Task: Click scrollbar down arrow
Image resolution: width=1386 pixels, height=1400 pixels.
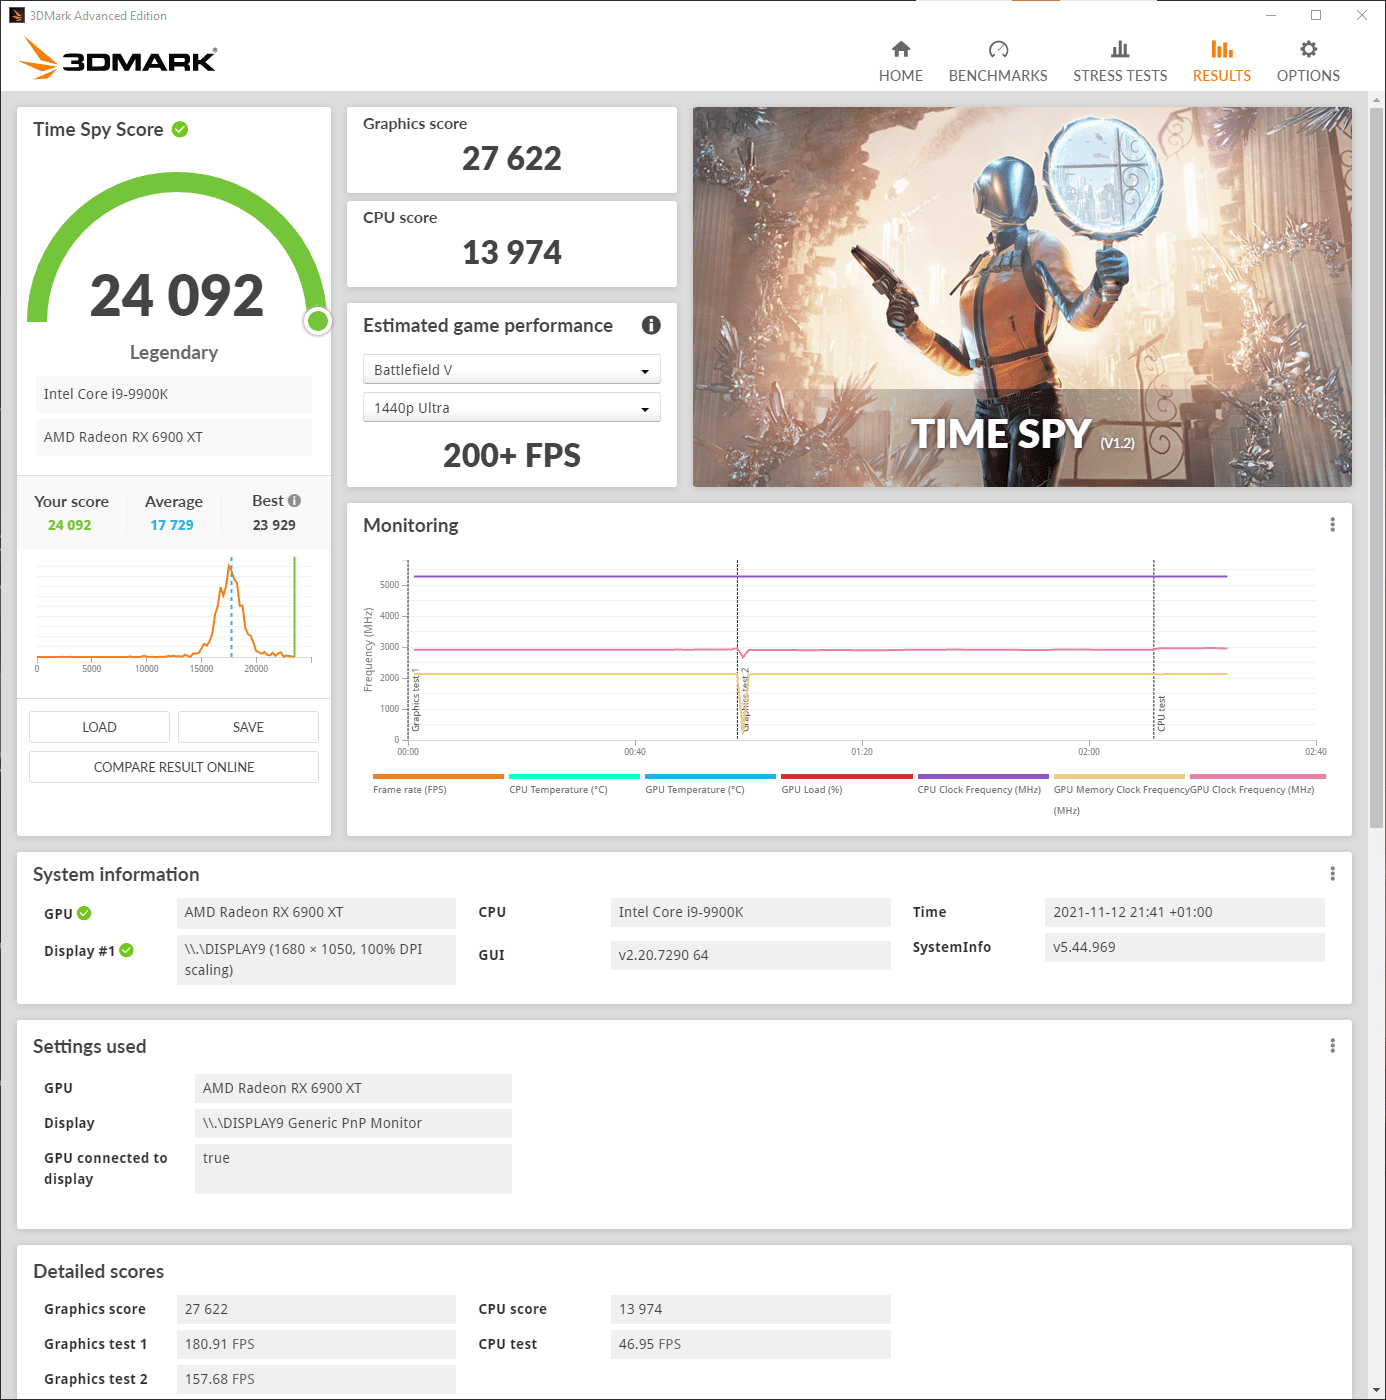Action: 1376,1390
